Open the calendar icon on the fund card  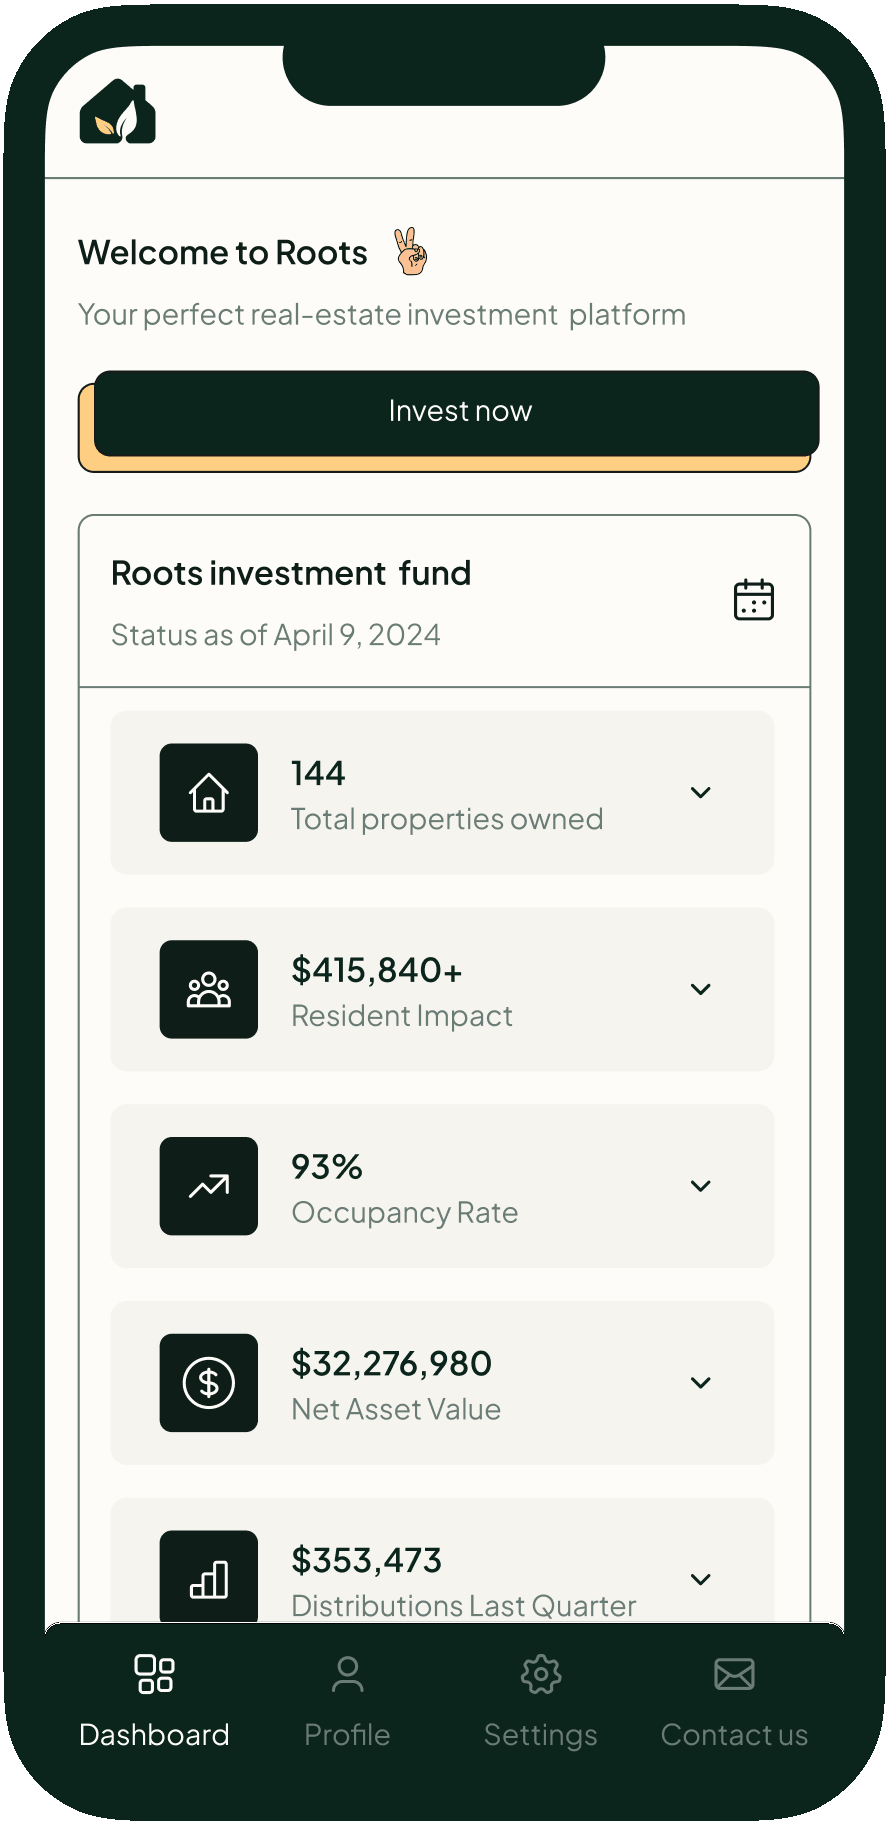754,599
